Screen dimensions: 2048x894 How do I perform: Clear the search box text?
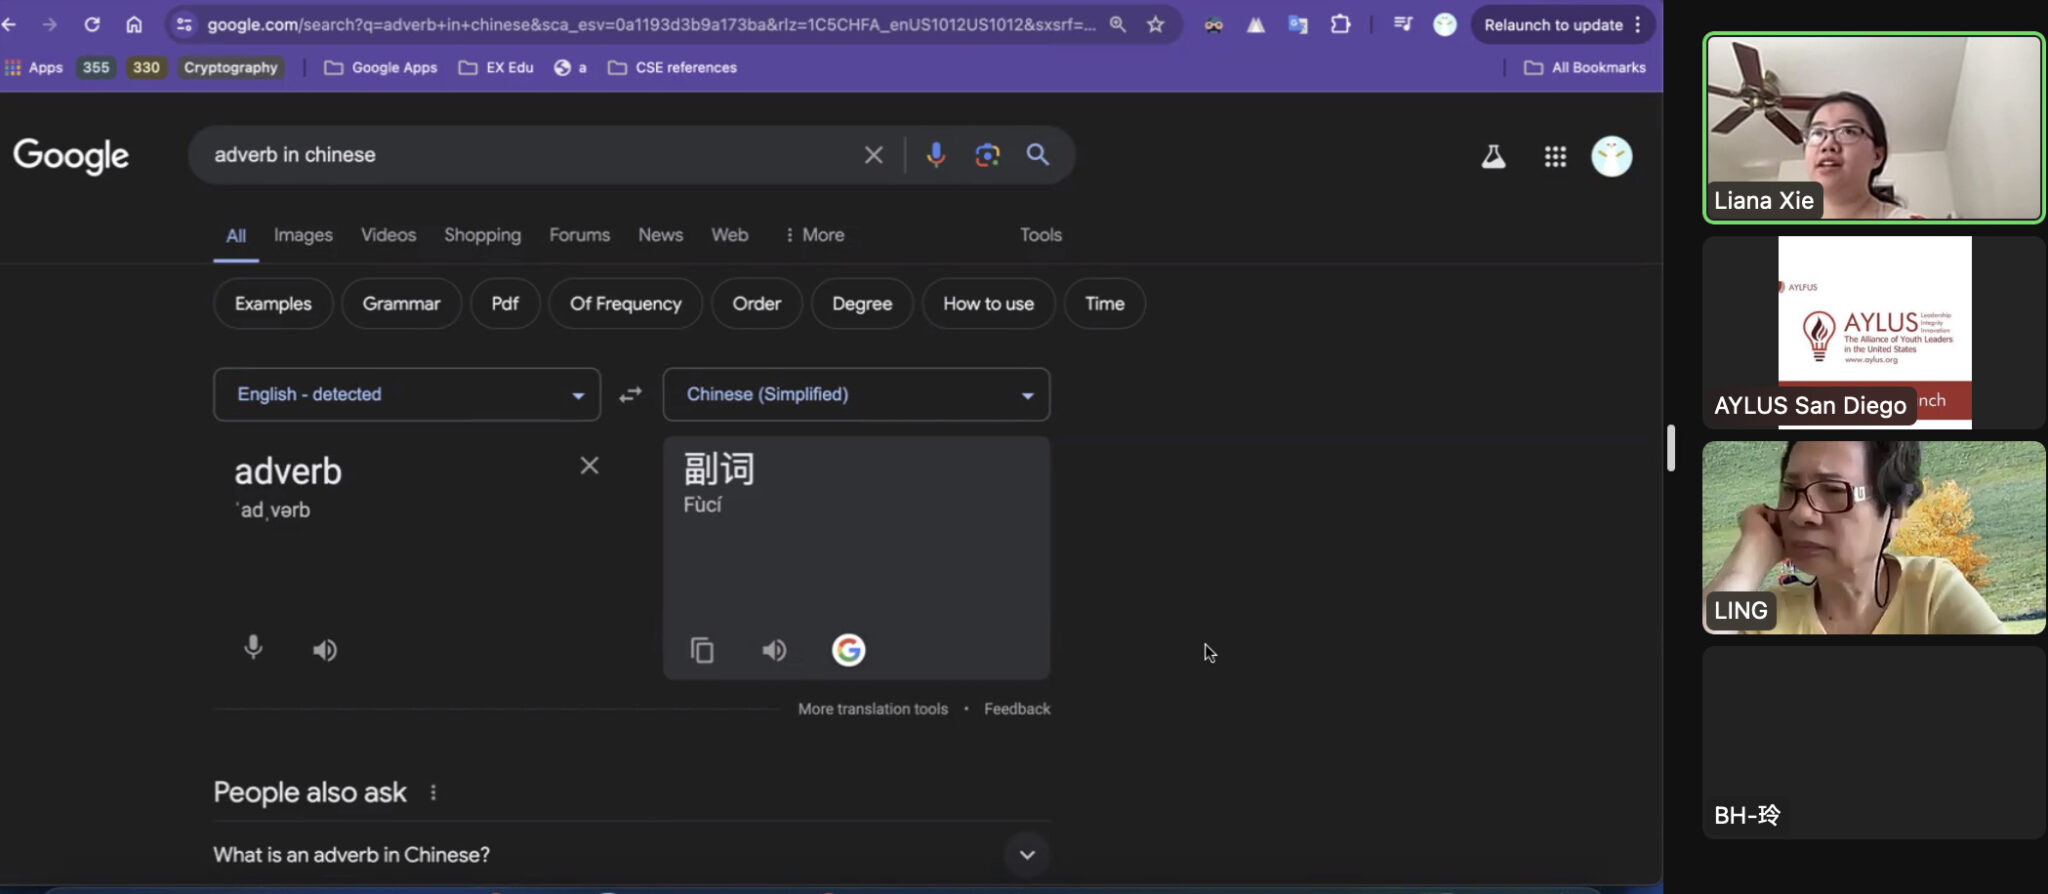click(x=873, y=155)
